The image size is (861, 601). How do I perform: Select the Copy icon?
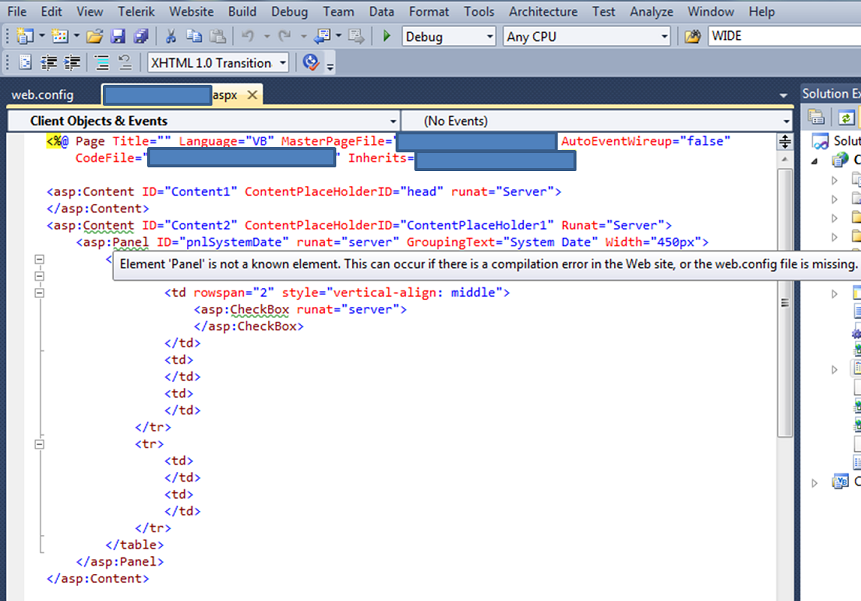click(x=193, y=35)
